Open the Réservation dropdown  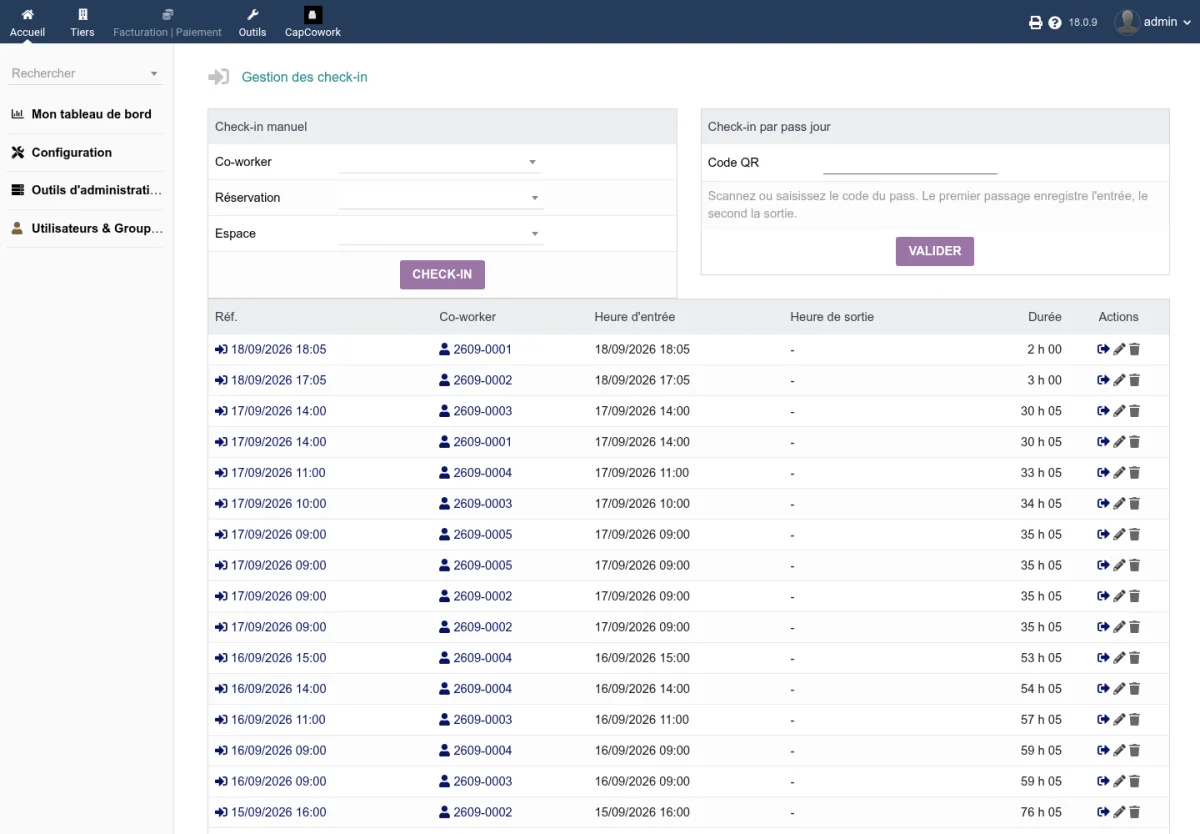click(441, 198)
